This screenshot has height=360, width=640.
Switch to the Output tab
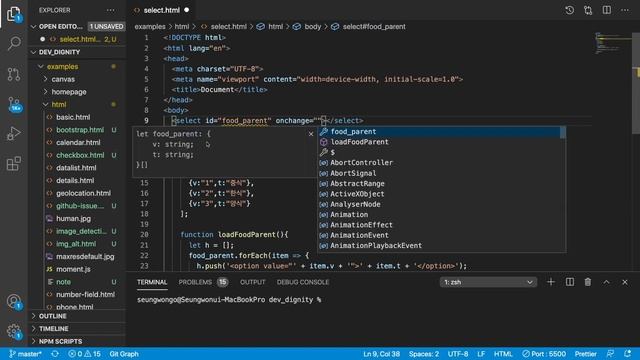(x=253, y=282)
